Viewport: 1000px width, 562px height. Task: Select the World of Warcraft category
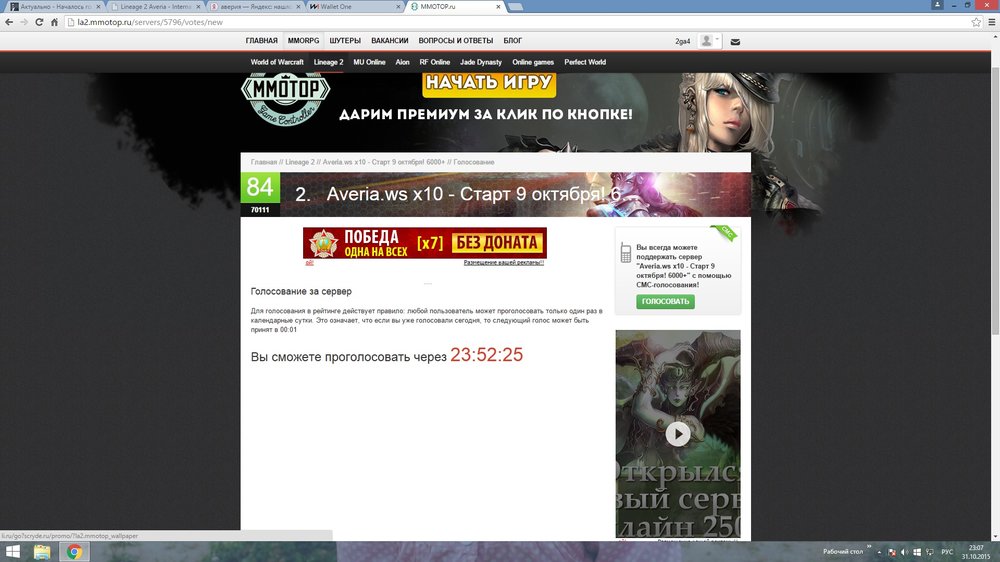point(277,62)
